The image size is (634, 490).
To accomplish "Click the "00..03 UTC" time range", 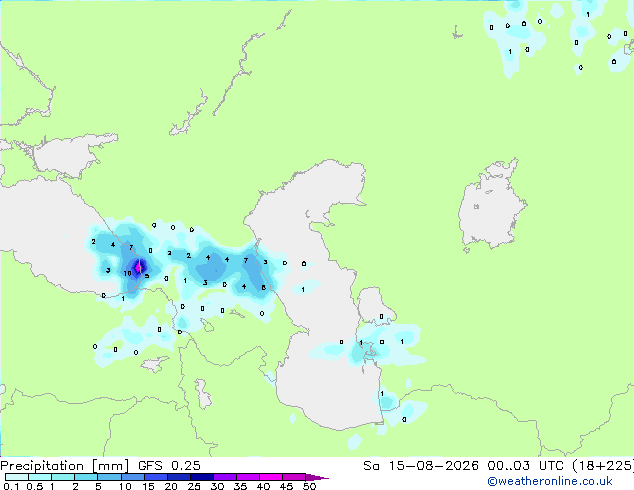I will coord(525,466).
